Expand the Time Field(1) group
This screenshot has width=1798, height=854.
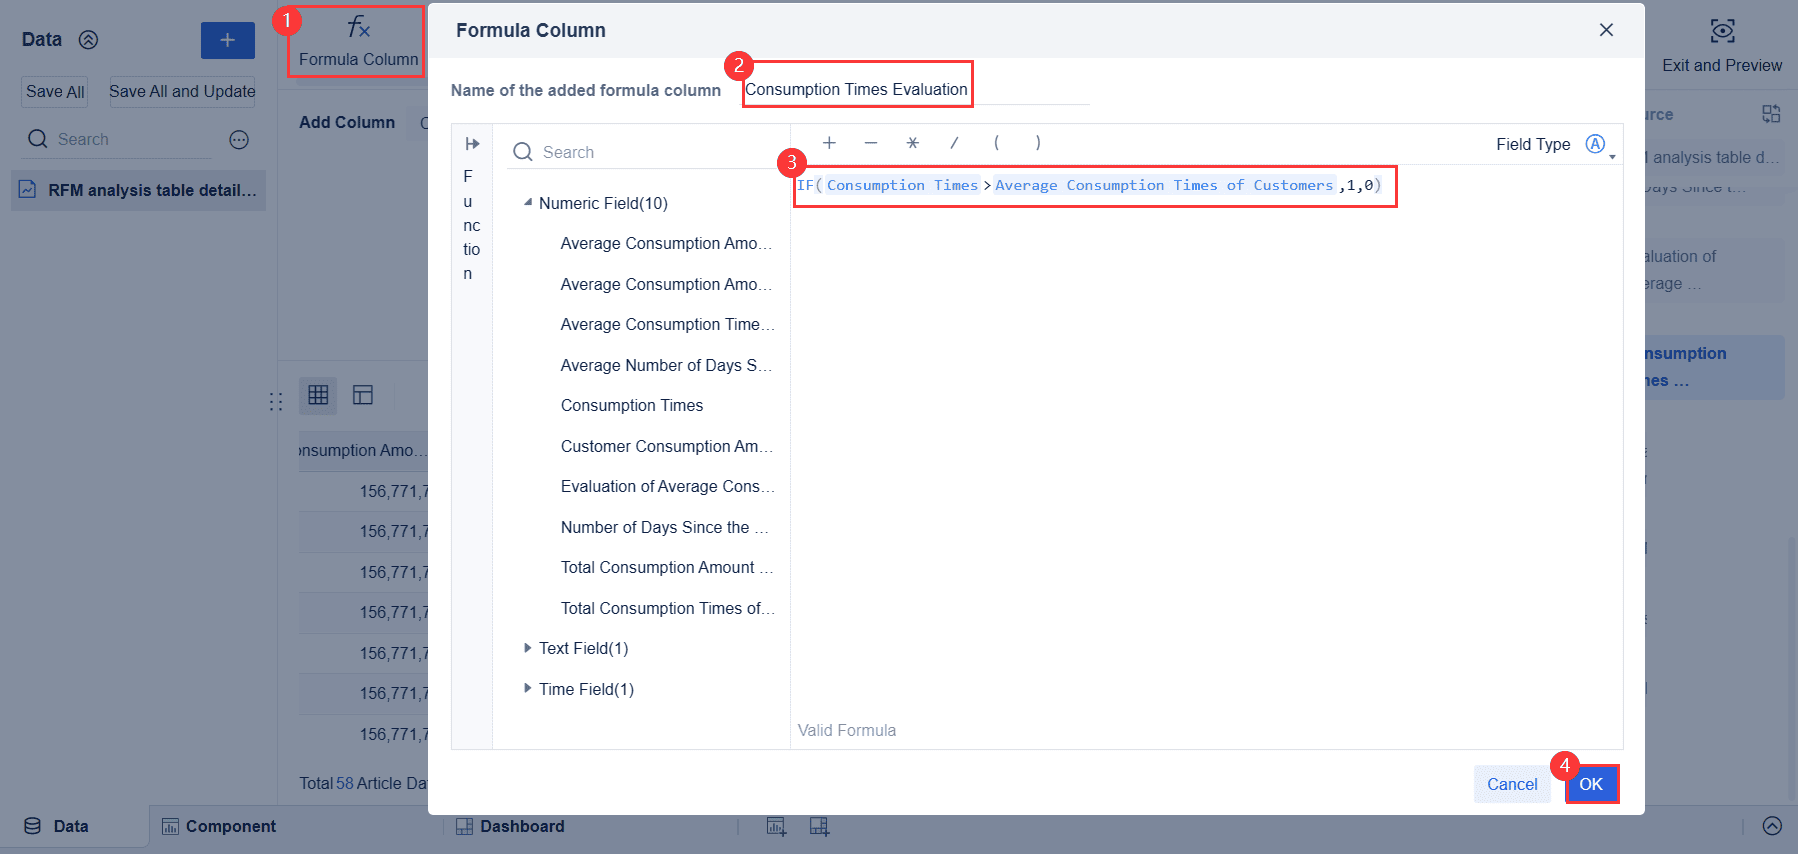[x=528, y=688]
